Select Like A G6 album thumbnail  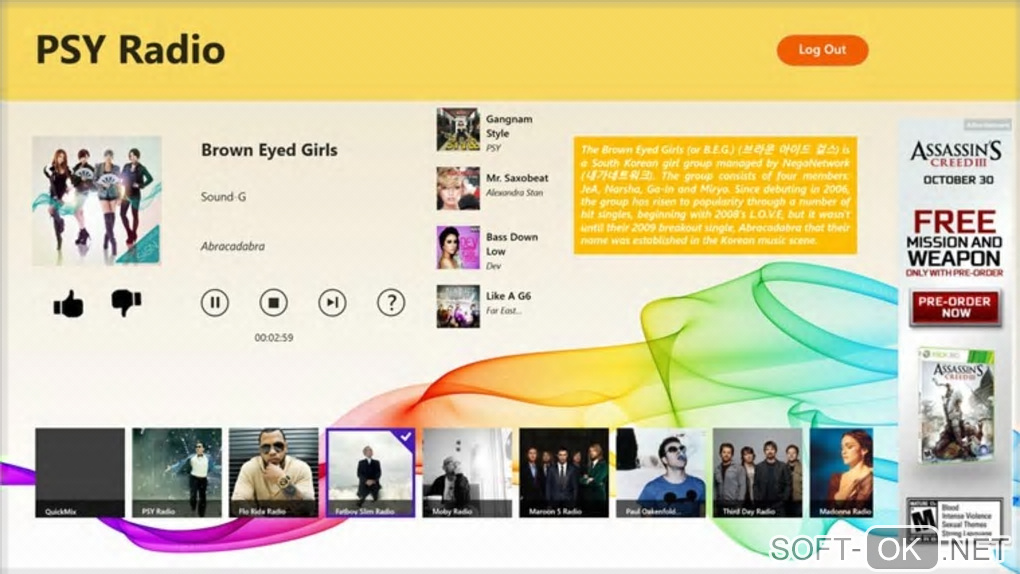pos(458,306)
